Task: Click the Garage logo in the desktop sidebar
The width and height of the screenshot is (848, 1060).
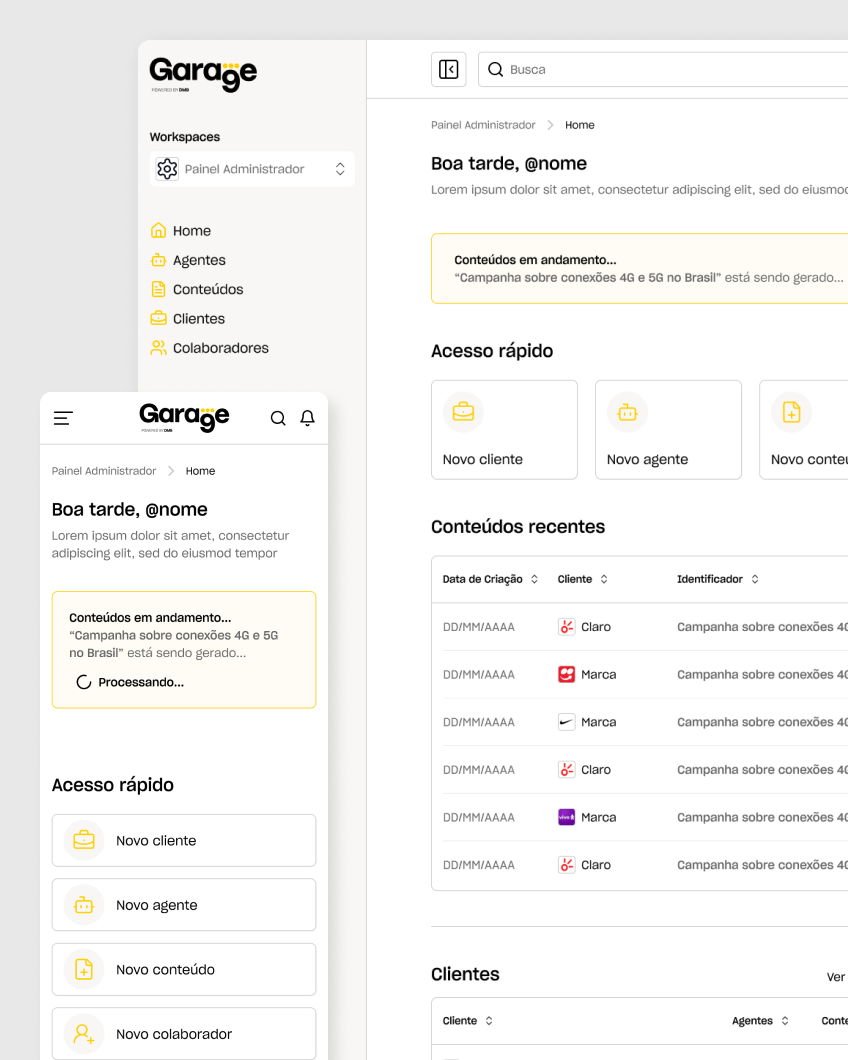Action: (203, 74)
